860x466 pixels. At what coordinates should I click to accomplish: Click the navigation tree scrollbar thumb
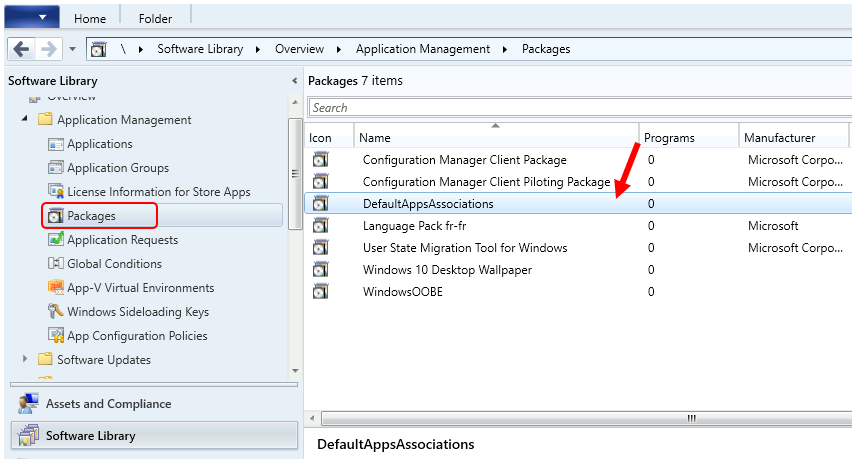[295, 174]
